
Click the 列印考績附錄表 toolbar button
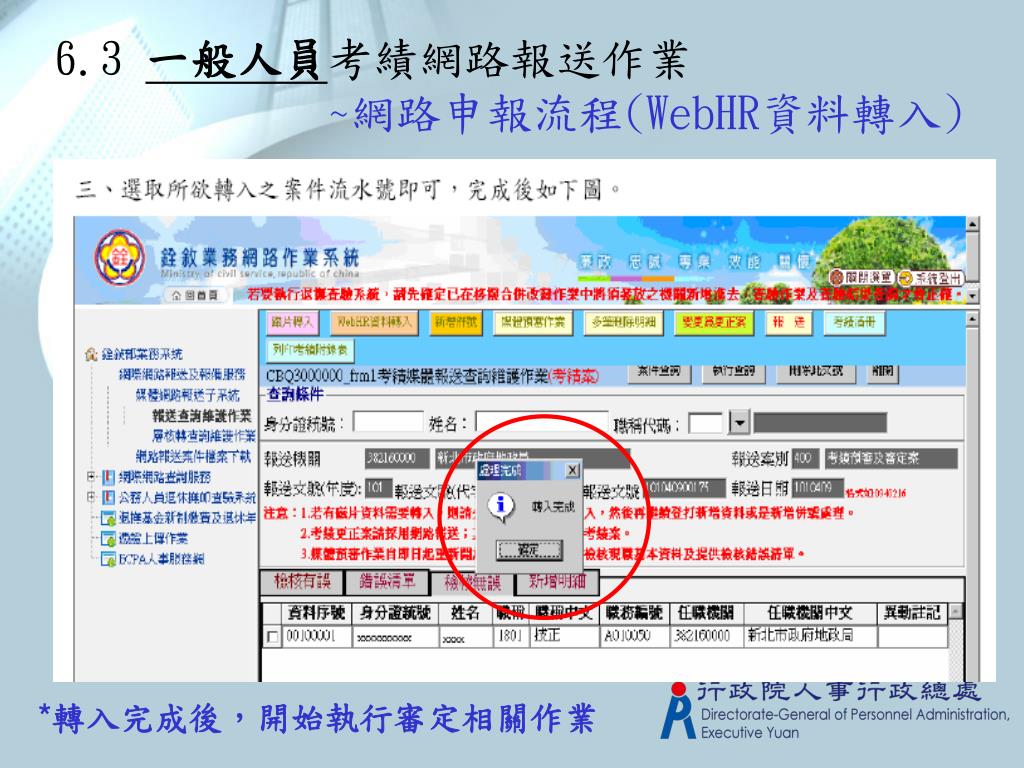[310, 350]
